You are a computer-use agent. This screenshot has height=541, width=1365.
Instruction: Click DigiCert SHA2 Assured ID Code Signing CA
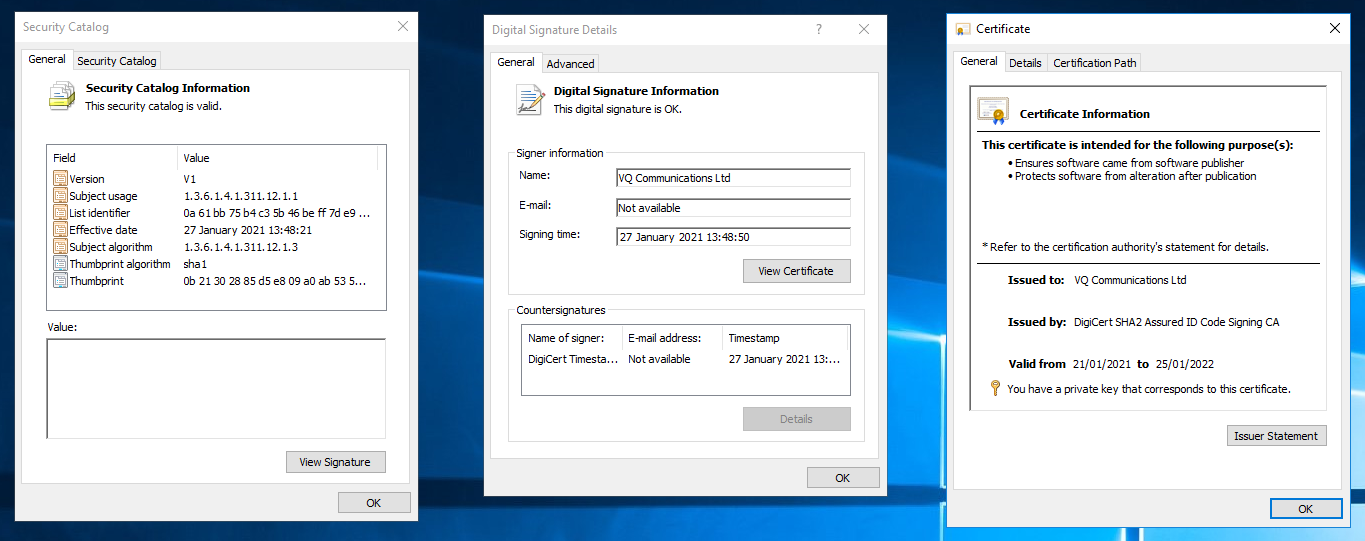point(1176,322)
